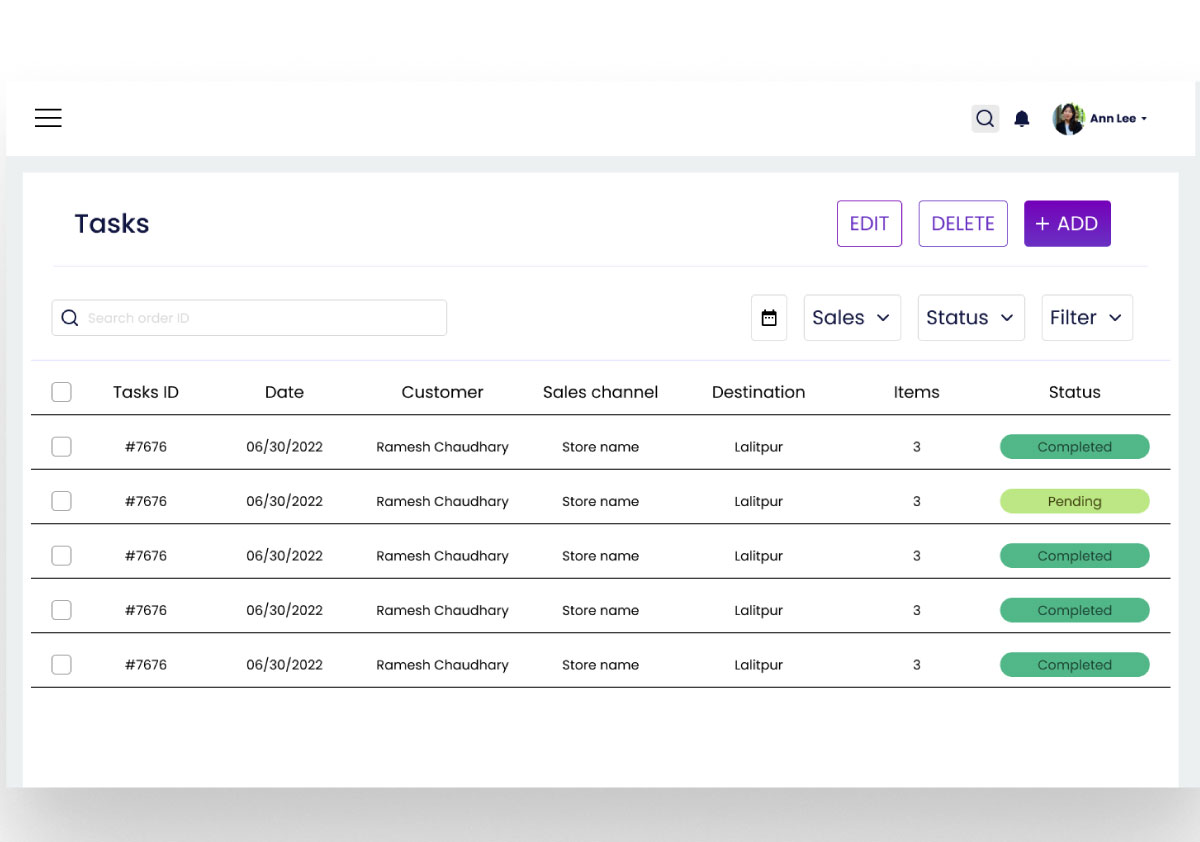Open the Ann Lee account menu arrow
The height and width of the screenshot is (842, 1200).
tap(1144, 119)
